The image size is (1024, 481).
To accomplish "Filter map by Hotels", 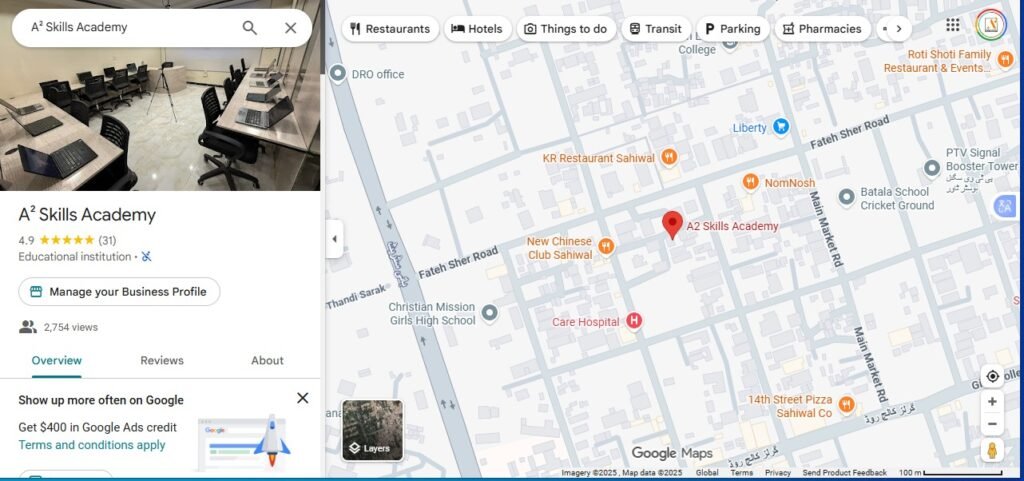I will click(x=477, y=29).
